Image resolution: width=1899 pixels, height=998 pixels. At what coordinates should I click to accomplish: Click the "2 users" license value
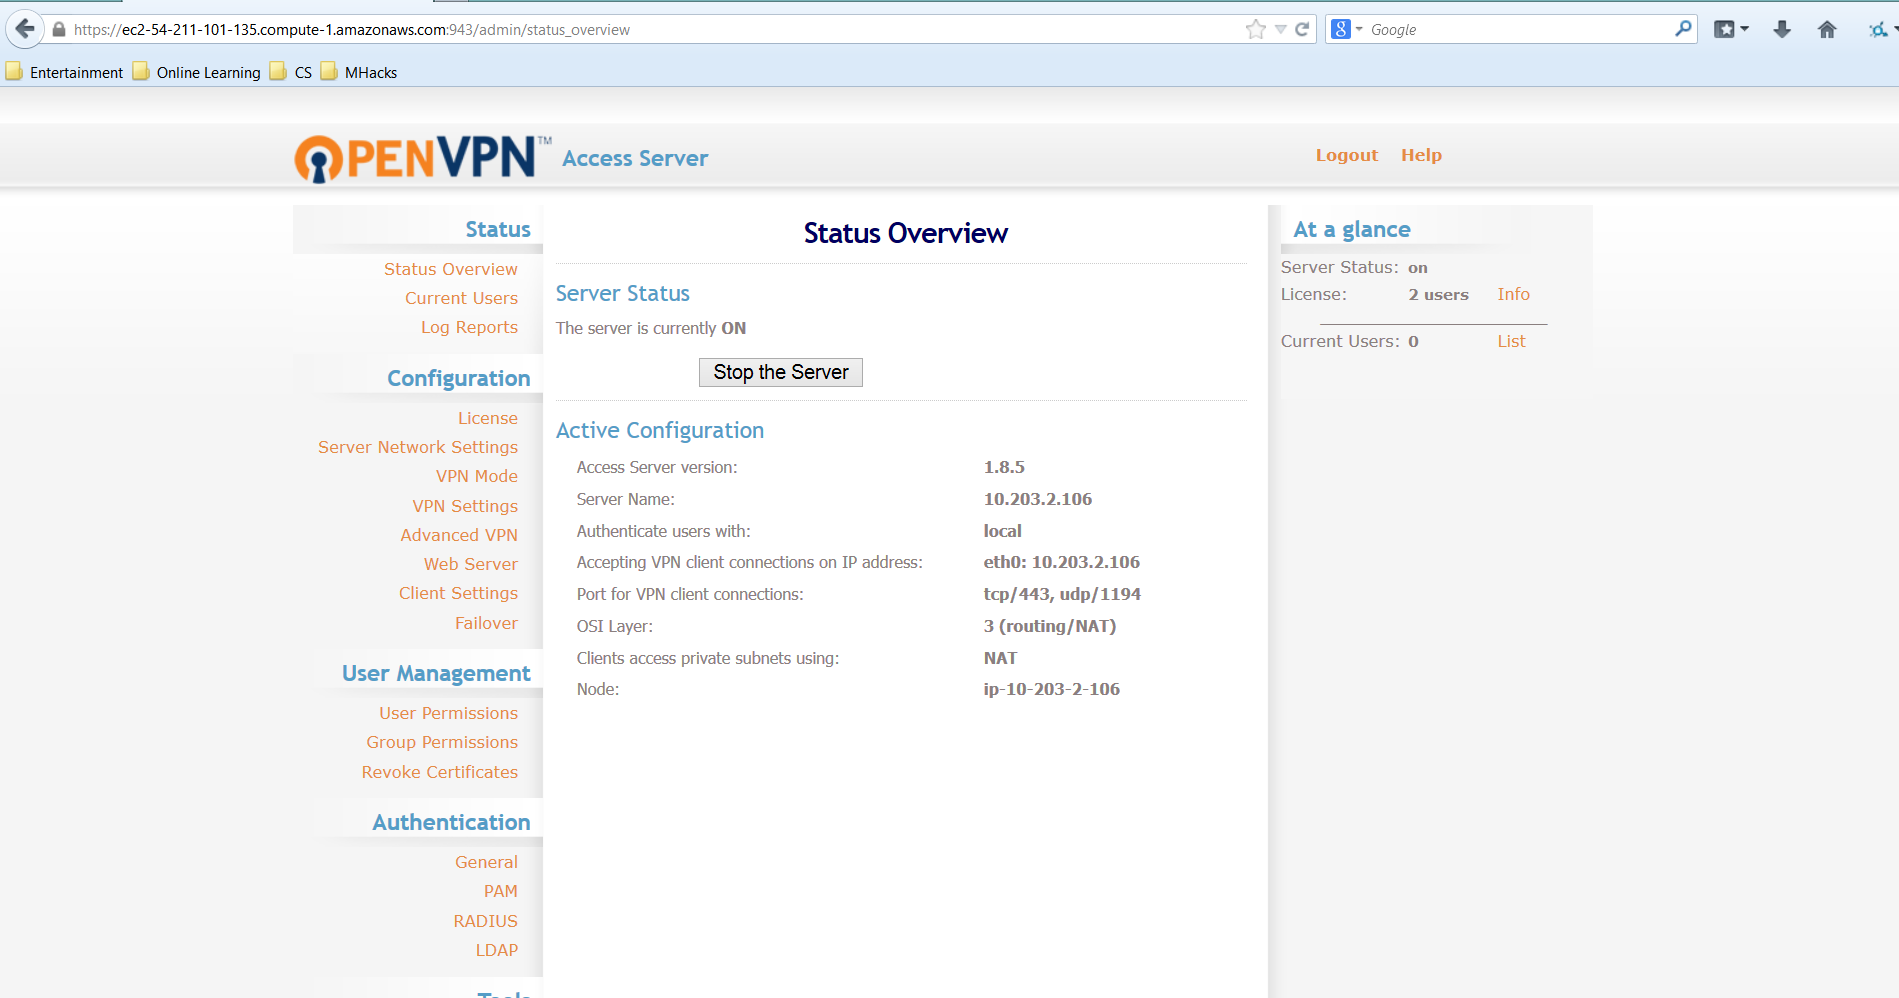click(x=1438, y=294)
